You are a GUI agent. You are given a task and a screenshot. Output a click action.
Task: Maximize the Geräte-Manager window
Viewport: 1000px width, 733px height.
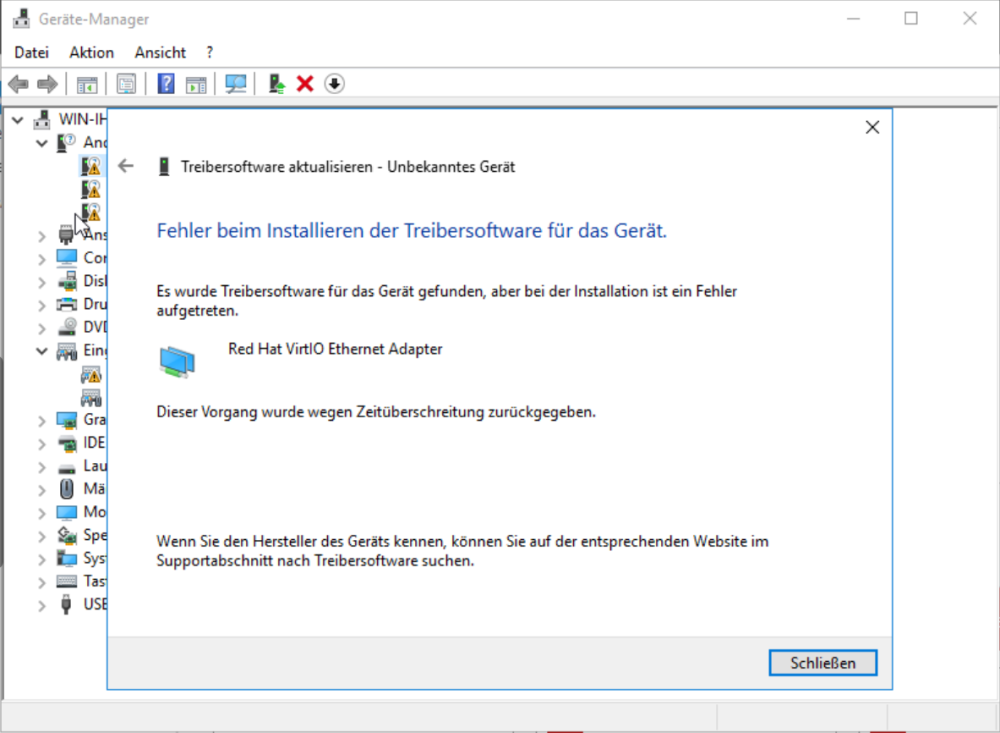click(911, 19)
